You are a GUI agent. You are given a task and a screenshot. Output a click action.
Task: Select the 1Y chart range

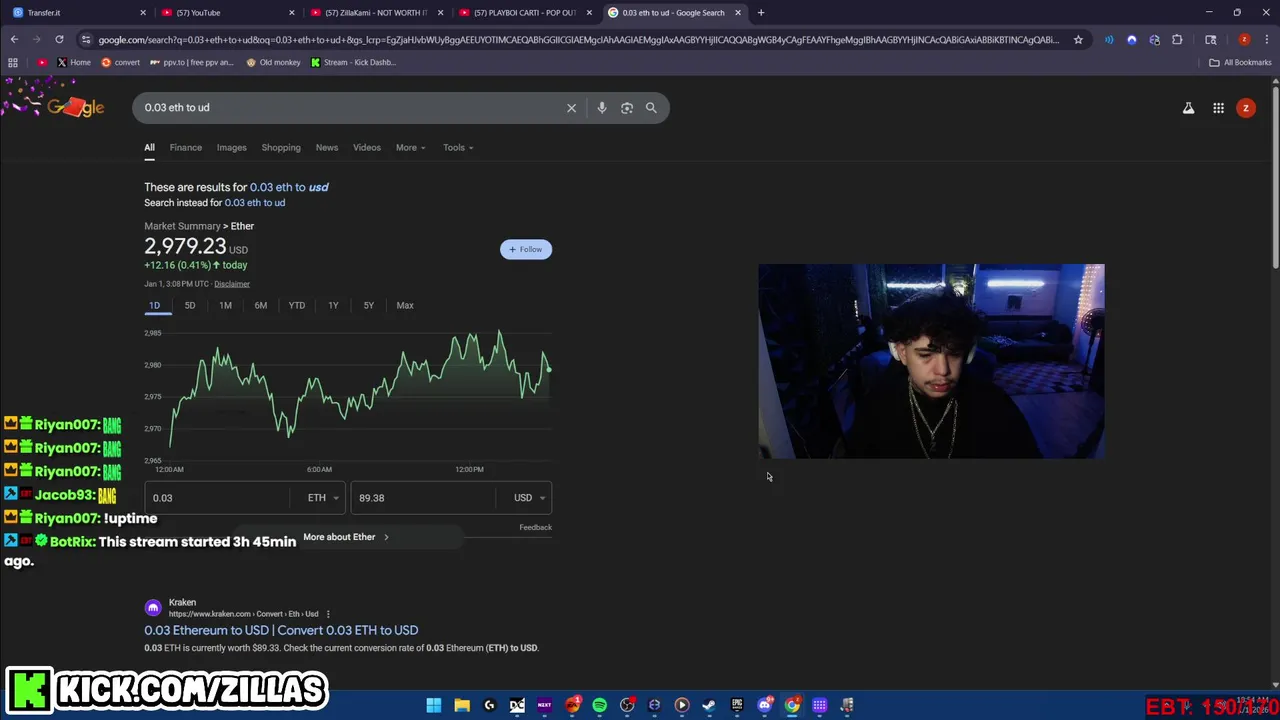pos(333,305)
